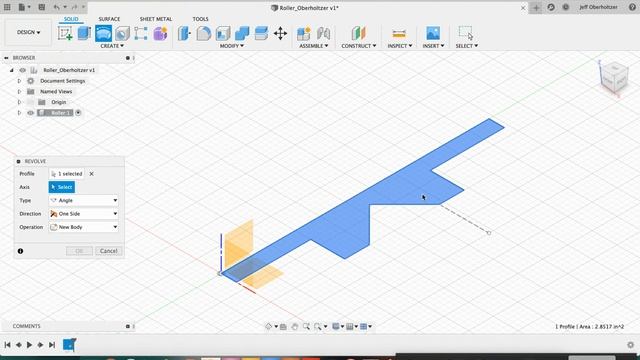Switch to the Surface tab

click(x=109, y=19)
